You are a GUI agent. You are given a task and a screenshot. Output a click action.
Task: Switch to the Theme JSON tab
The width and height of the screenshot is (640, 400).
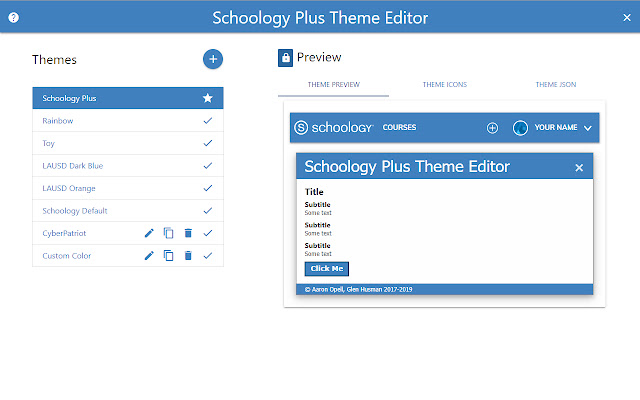(x=556, y=84)
